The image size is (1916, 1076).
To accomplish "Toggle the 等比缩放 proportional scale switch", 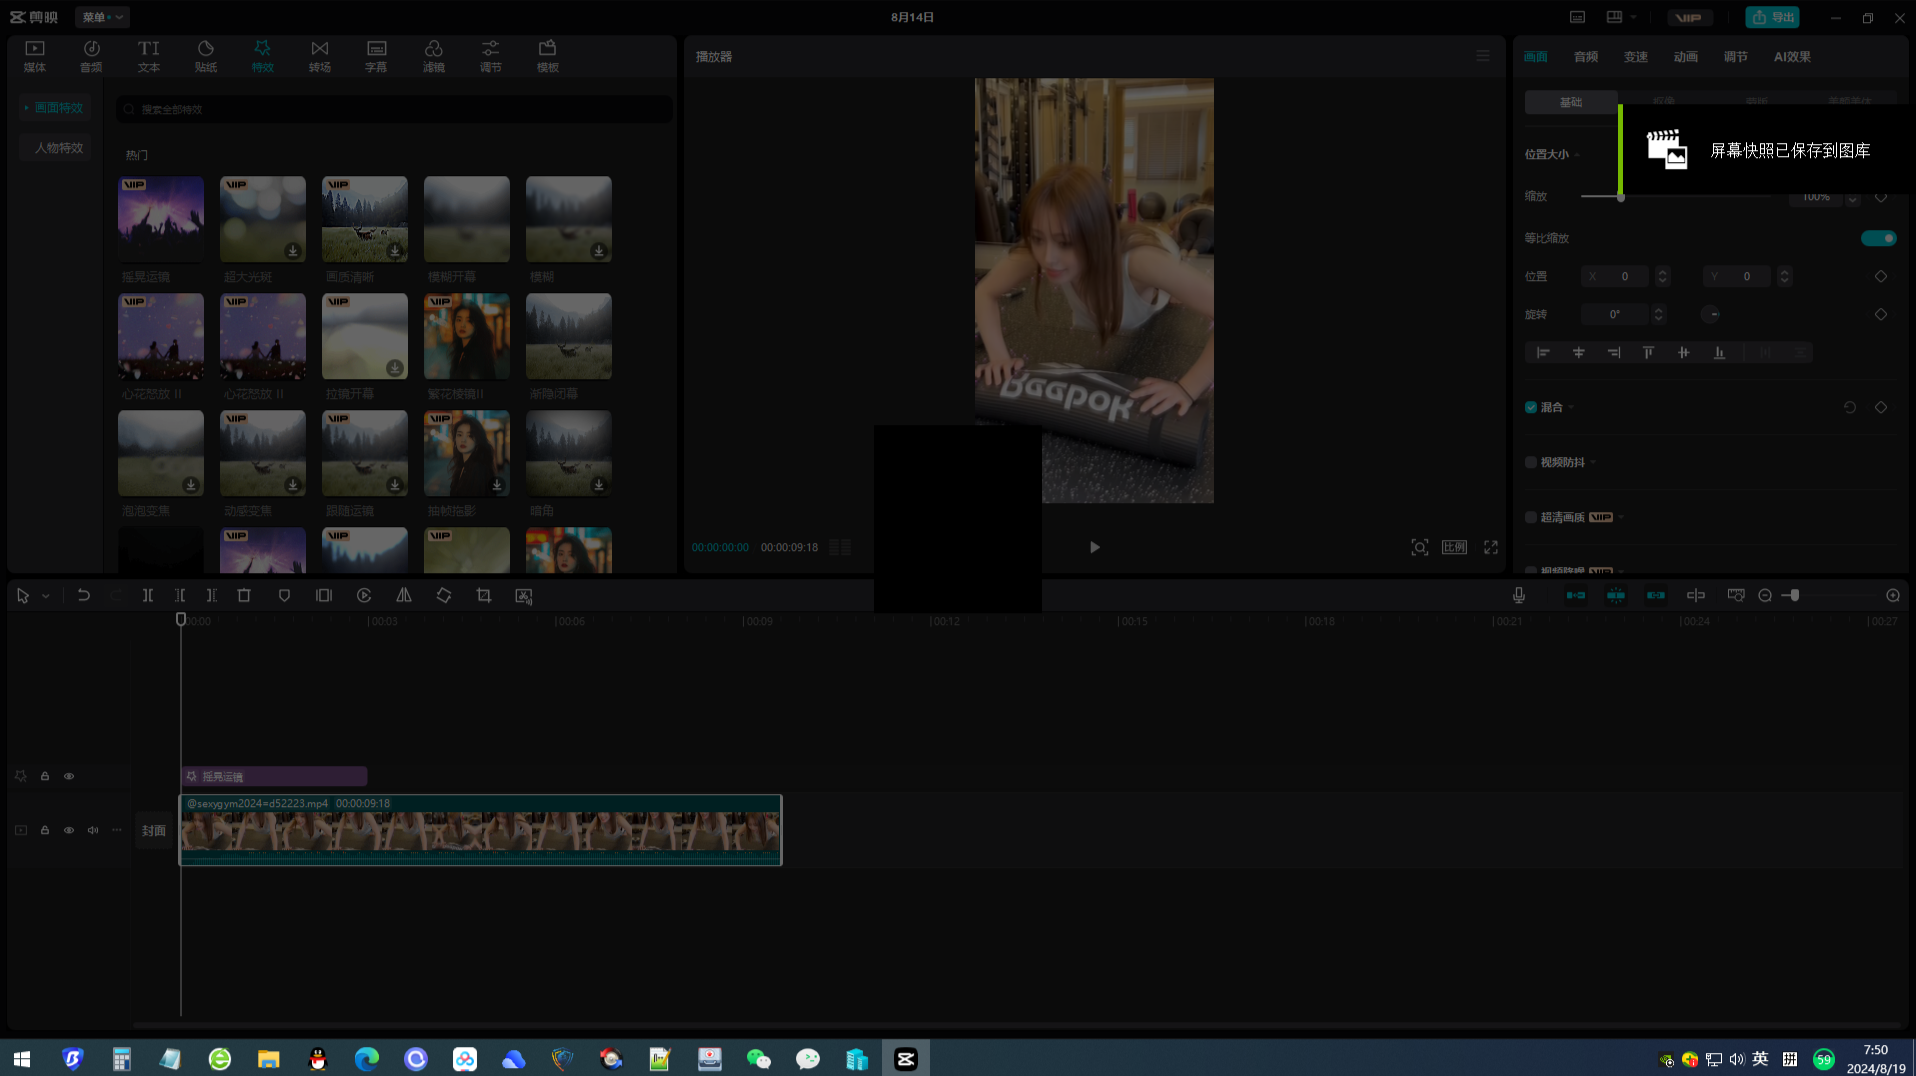I will 1878,238.
